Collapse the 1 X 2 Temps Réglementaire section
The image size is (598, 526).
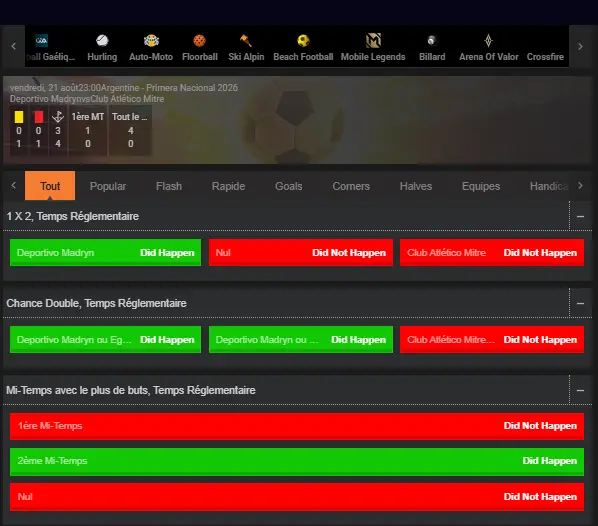click(580, 216)
